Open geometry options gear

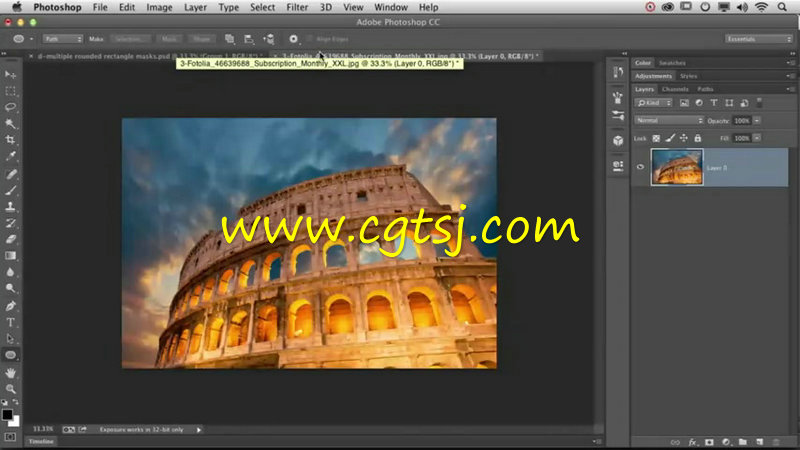(x=293, y=39)
